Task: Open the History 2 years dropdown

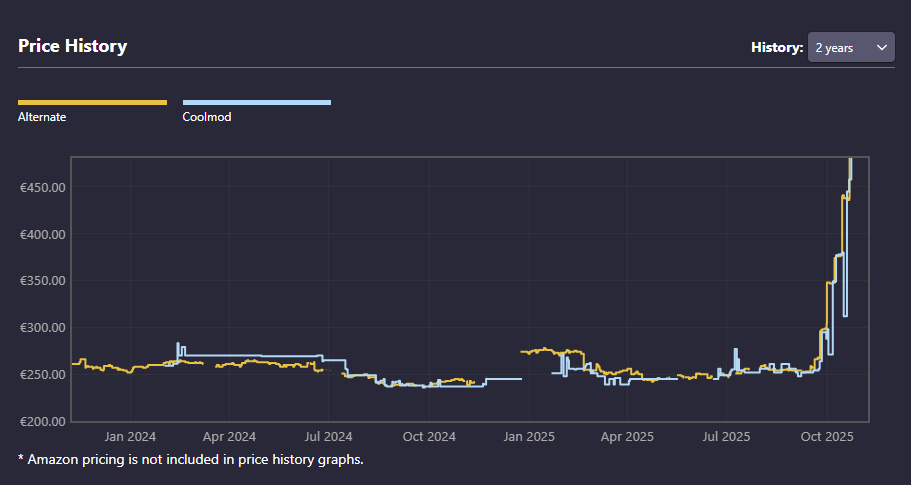Action: (x=851, y=47)
